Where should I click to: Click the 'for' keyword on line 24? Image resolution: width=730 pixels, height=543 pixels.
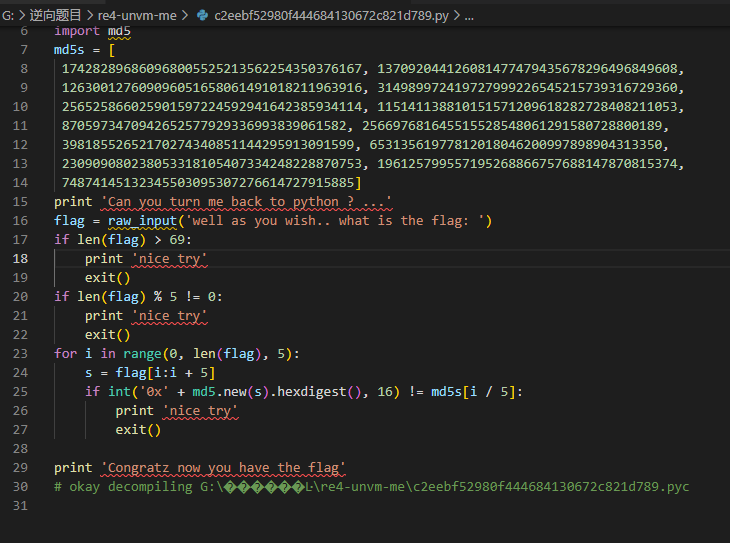pos(65,354)
